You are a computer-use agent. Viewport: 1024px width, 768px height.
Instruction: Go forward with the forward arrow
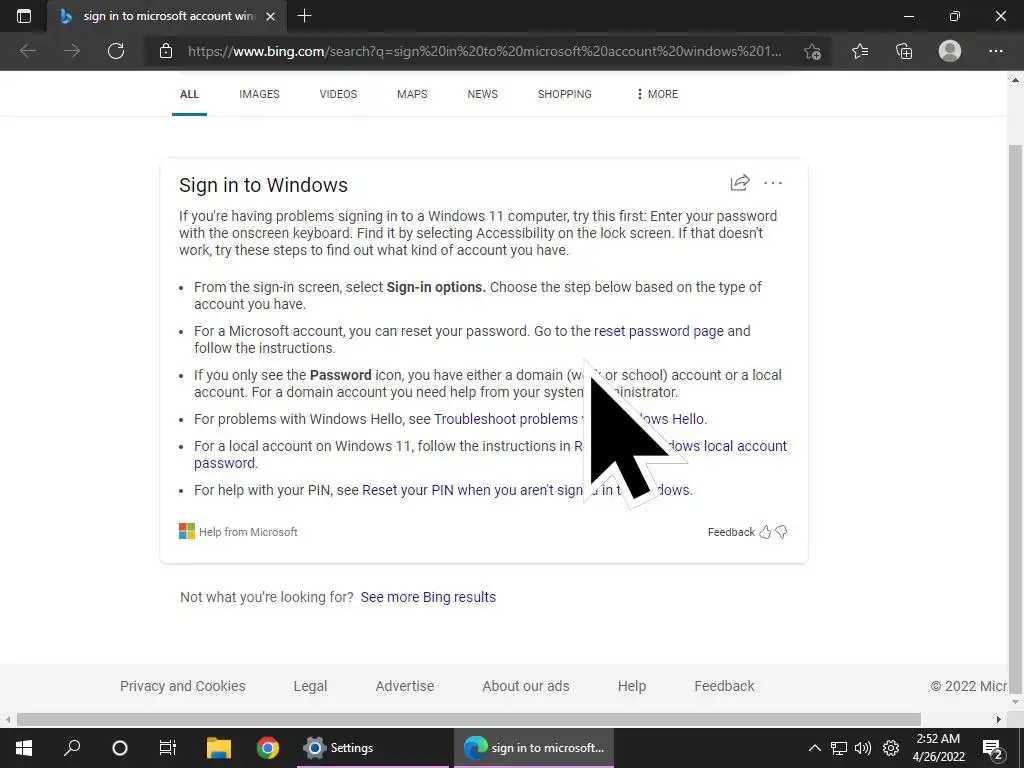point(72,51)
